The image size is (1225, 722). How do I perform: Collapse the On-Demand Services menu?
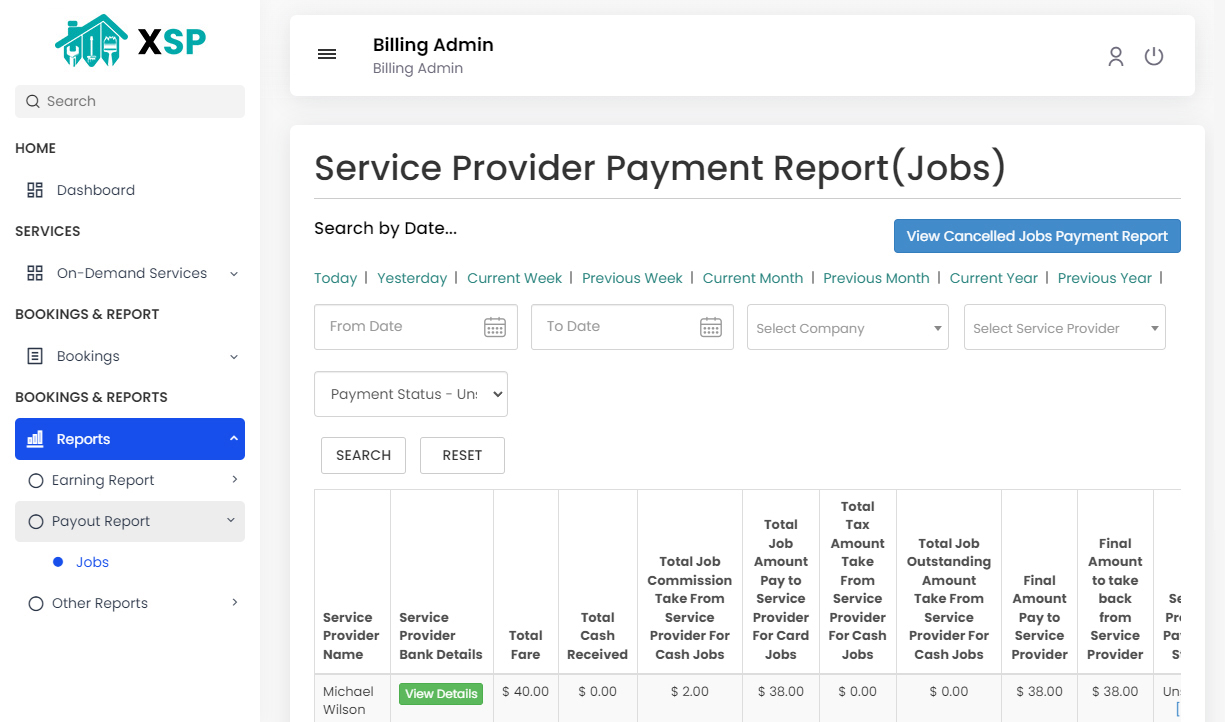pyautogui.click(x=233, y=272)
